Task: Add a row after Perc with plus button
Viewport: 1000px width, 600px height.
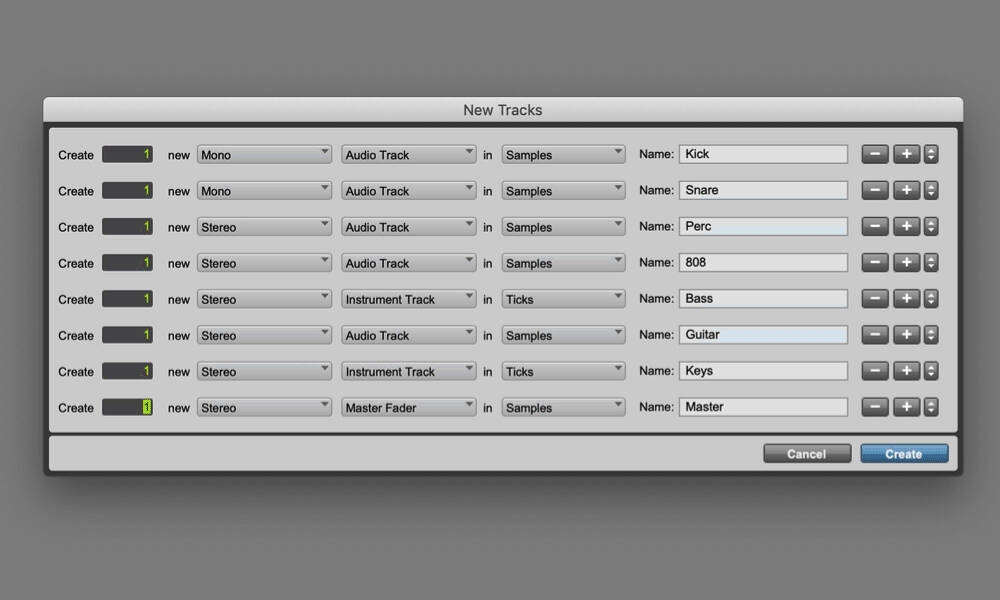Action: (x=906, y=226)
